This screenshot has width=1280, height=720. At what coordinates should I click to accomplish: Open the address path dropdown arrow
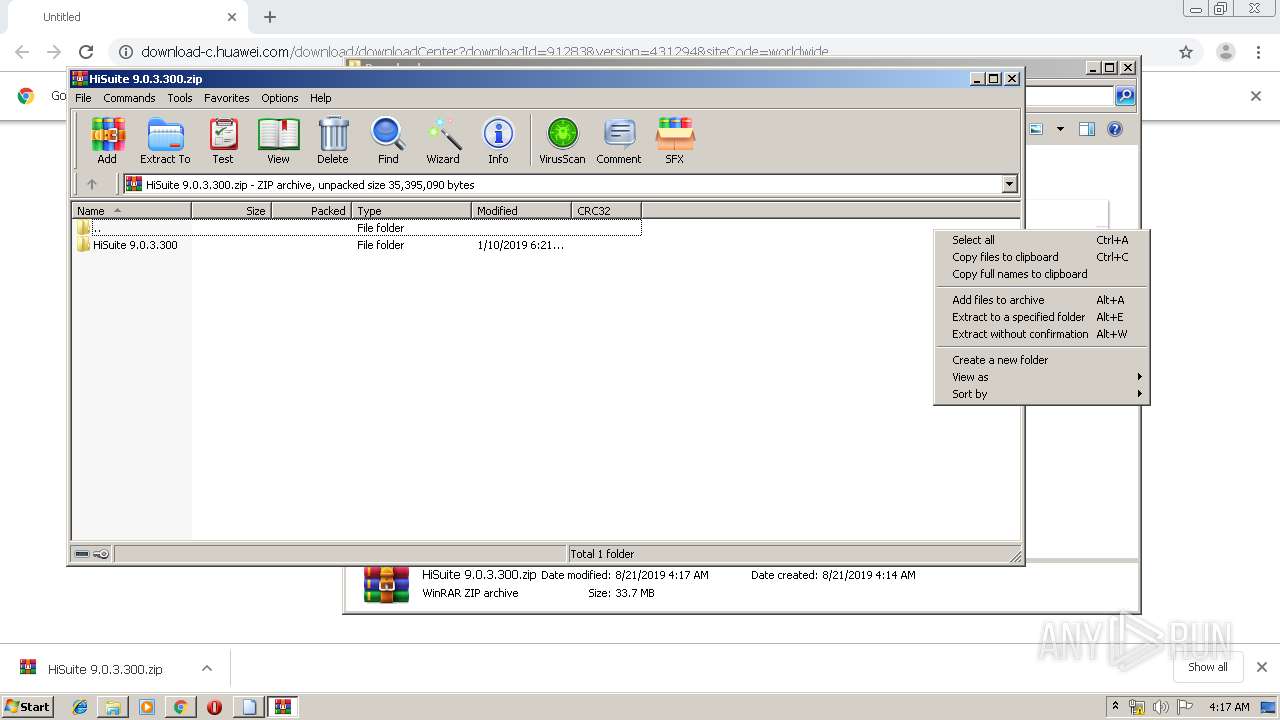(x=1009, y=184)
